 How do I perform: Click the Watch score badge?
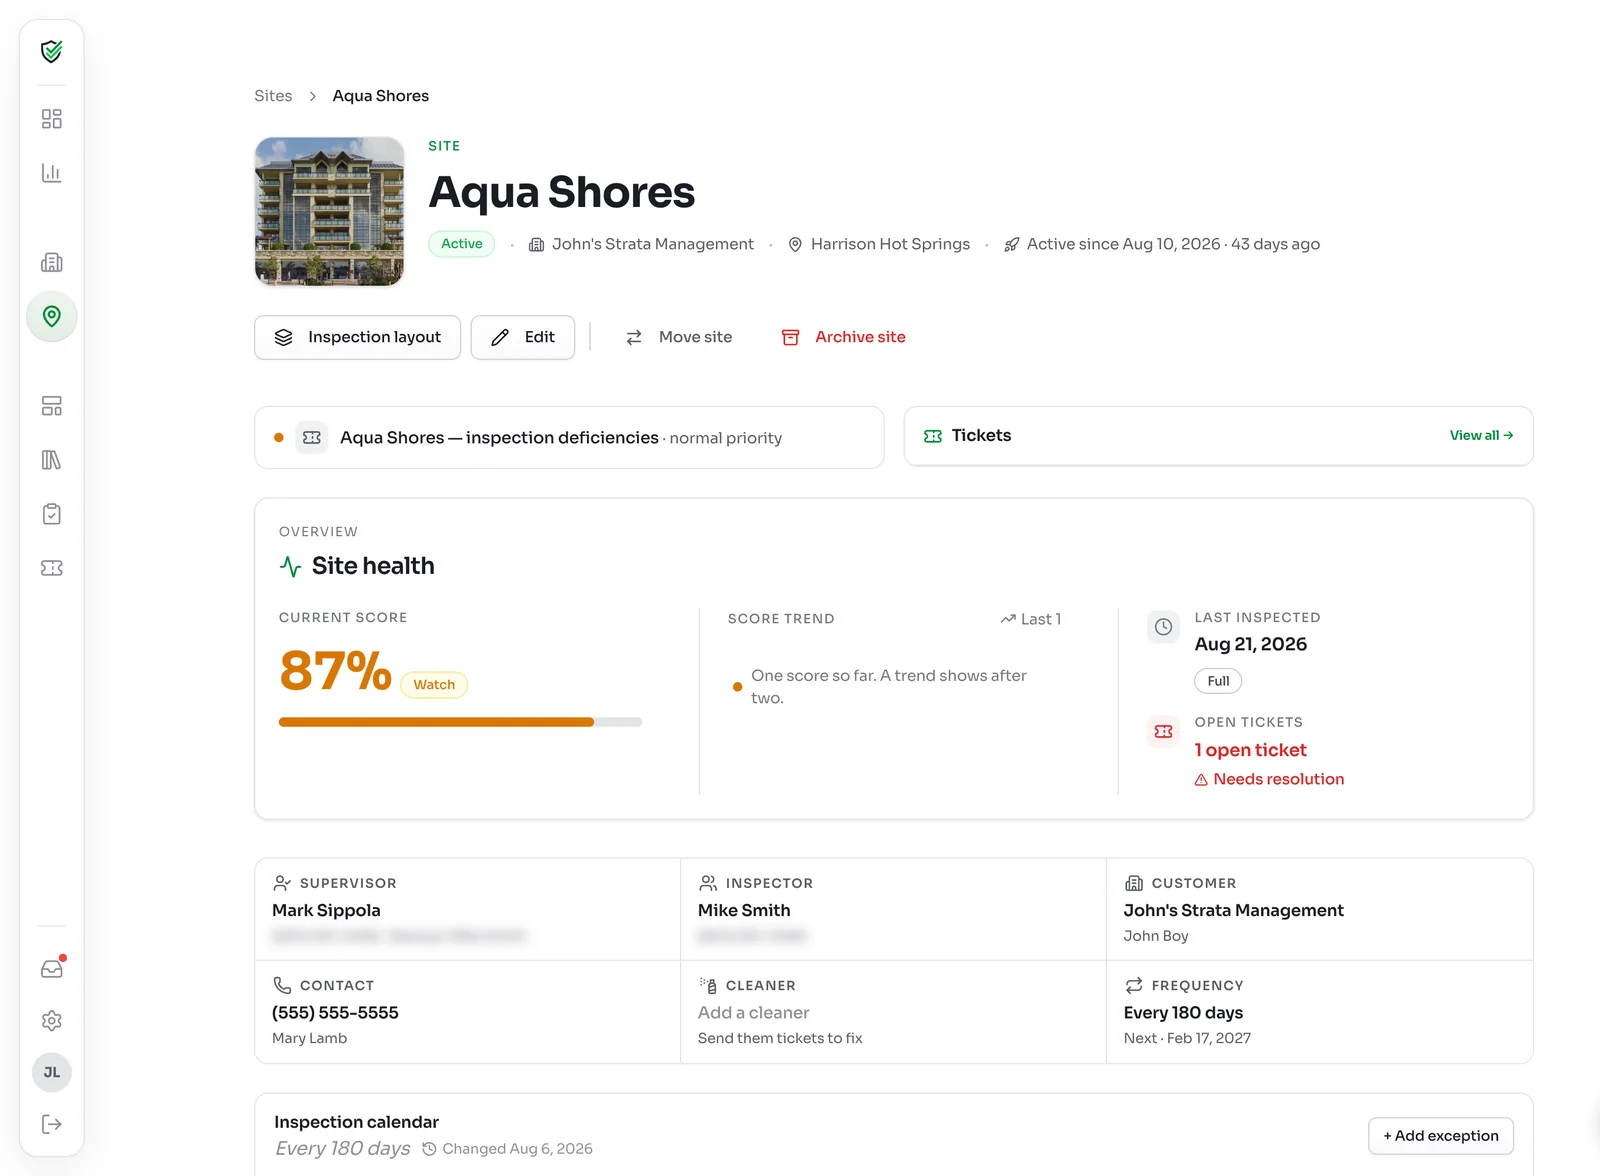[x=434, y=685]
